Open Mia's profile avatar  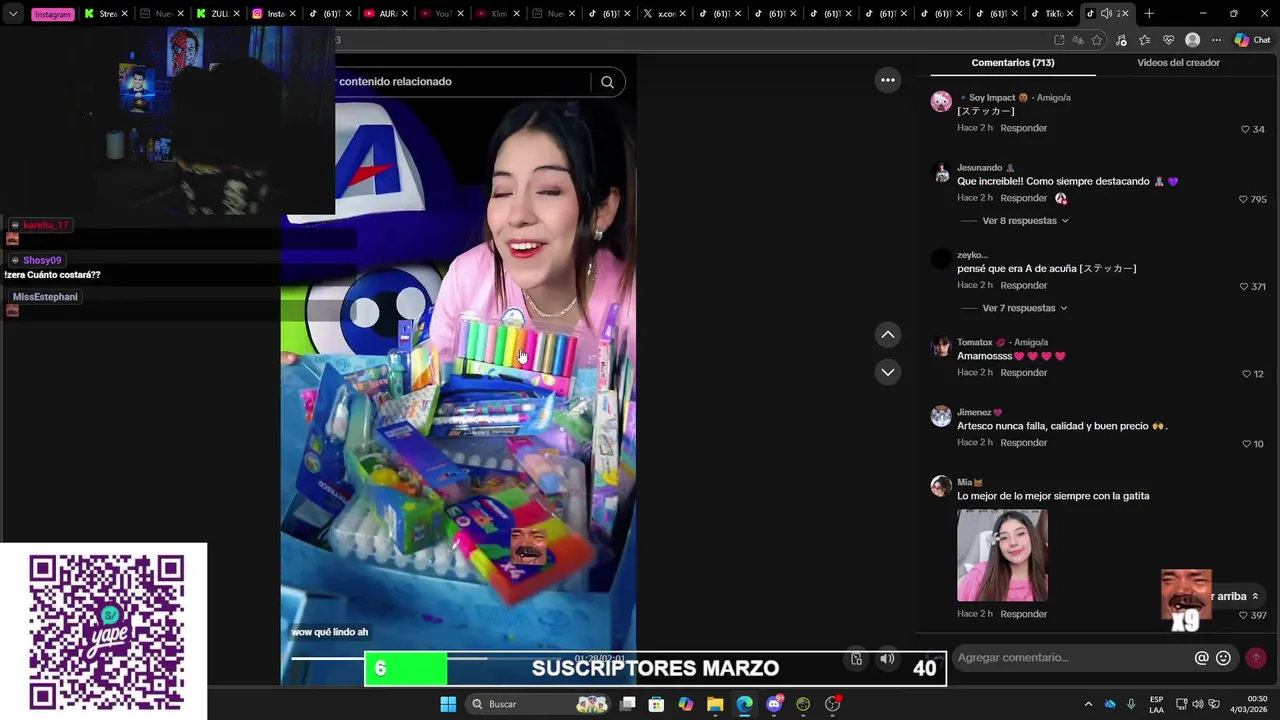point(941,486)
